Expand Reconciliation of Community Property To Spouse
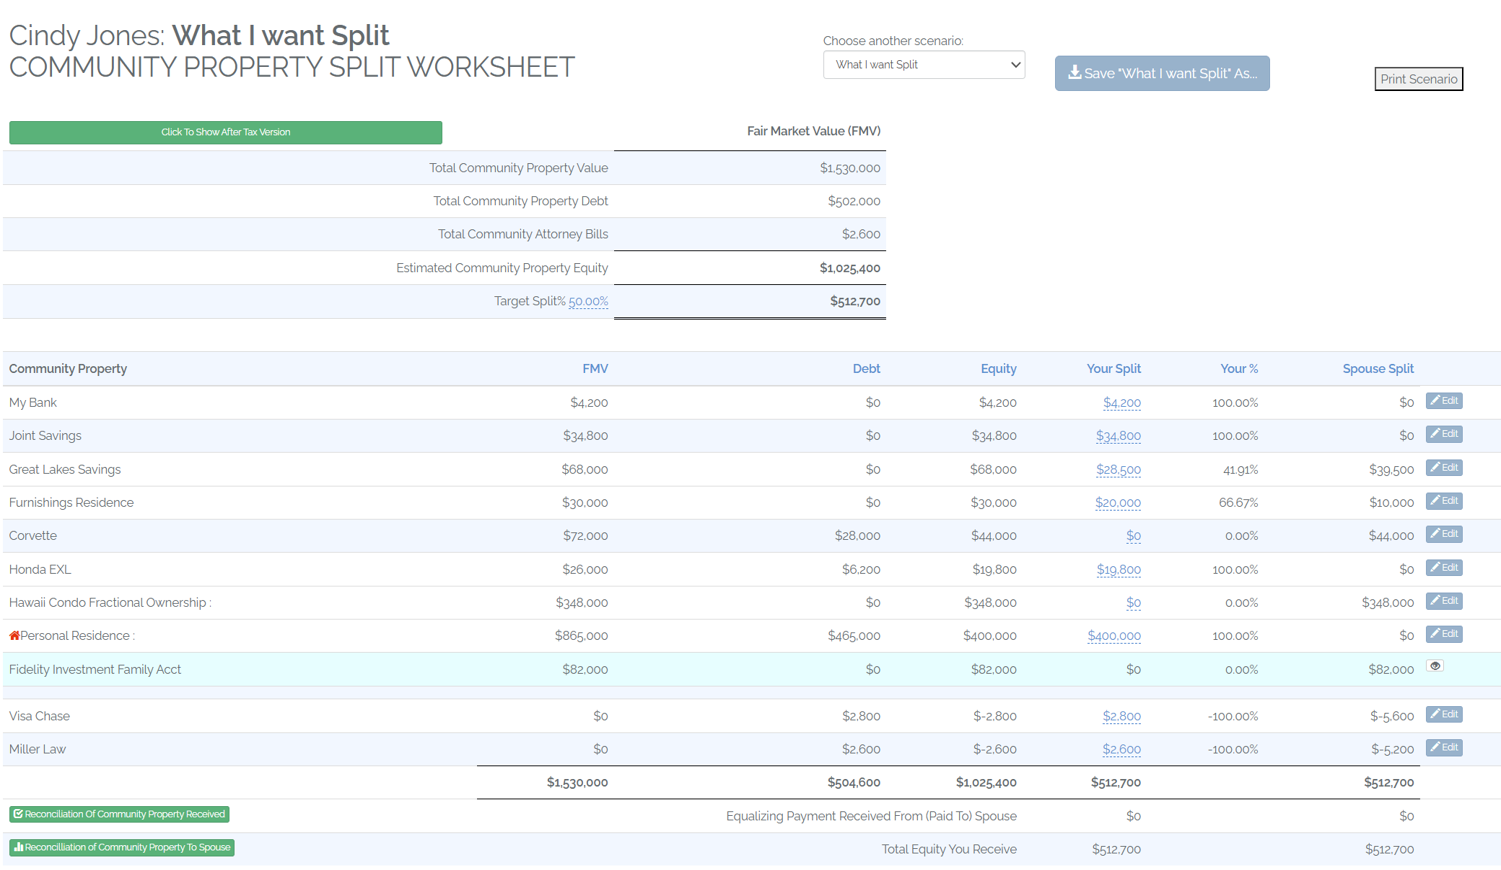This screenshot has height=870, width=1501. [x=121, y=847]
